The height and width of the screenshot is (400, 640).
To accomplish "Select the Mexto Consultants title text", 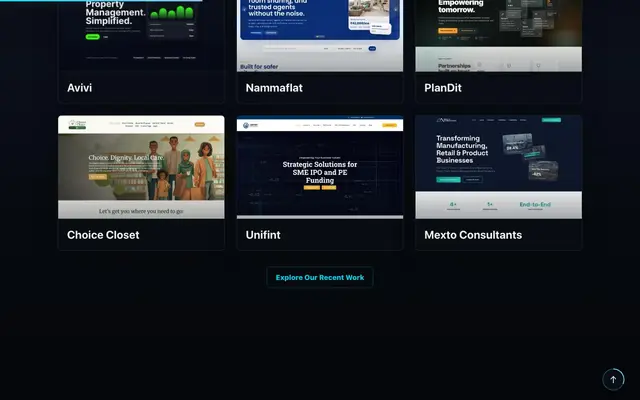I will pyautogui.click(x=473, y=235).
